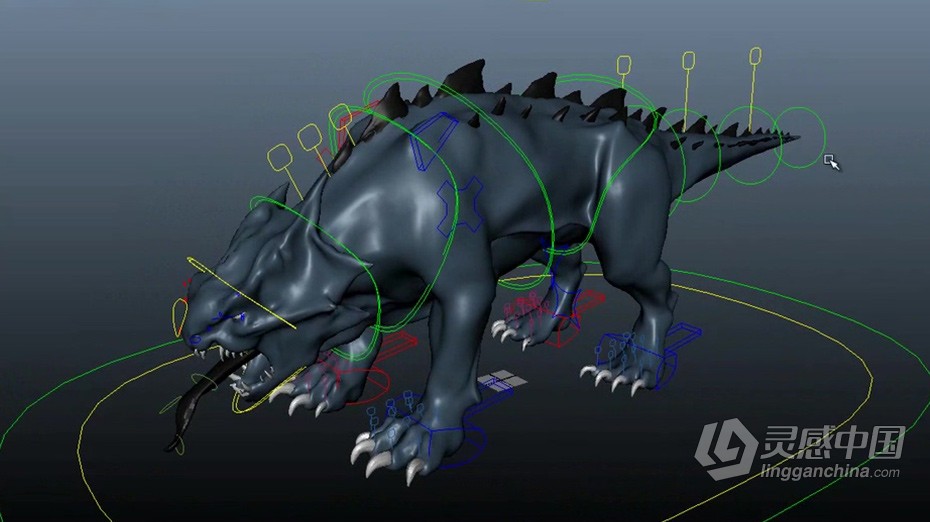This screenshot has width=930, height=522.
Task: Select the blue nostril circle on the snout
Action: (x=196, y=340)
